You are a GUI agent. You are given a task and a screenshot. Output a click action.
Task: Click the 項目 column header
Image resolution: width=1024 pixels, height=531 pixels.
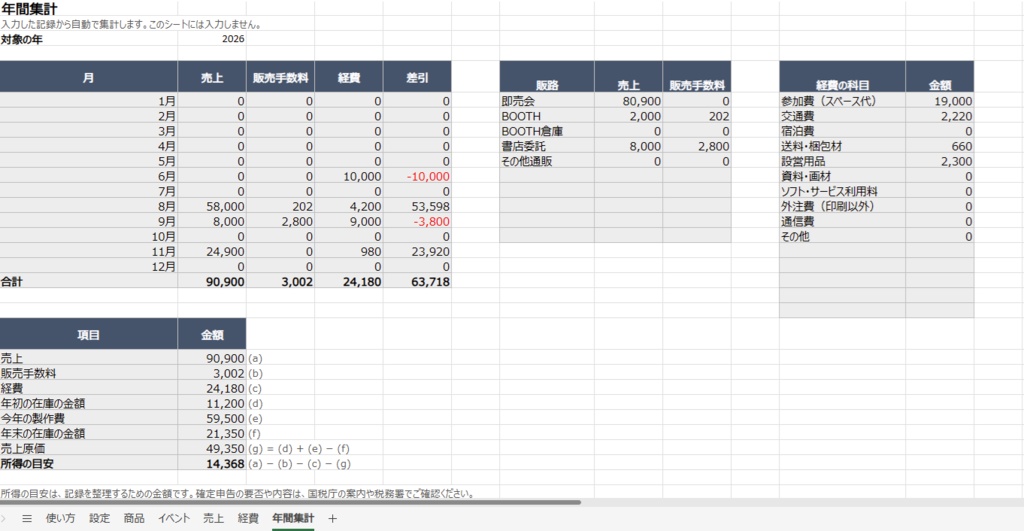coord(89,334)
